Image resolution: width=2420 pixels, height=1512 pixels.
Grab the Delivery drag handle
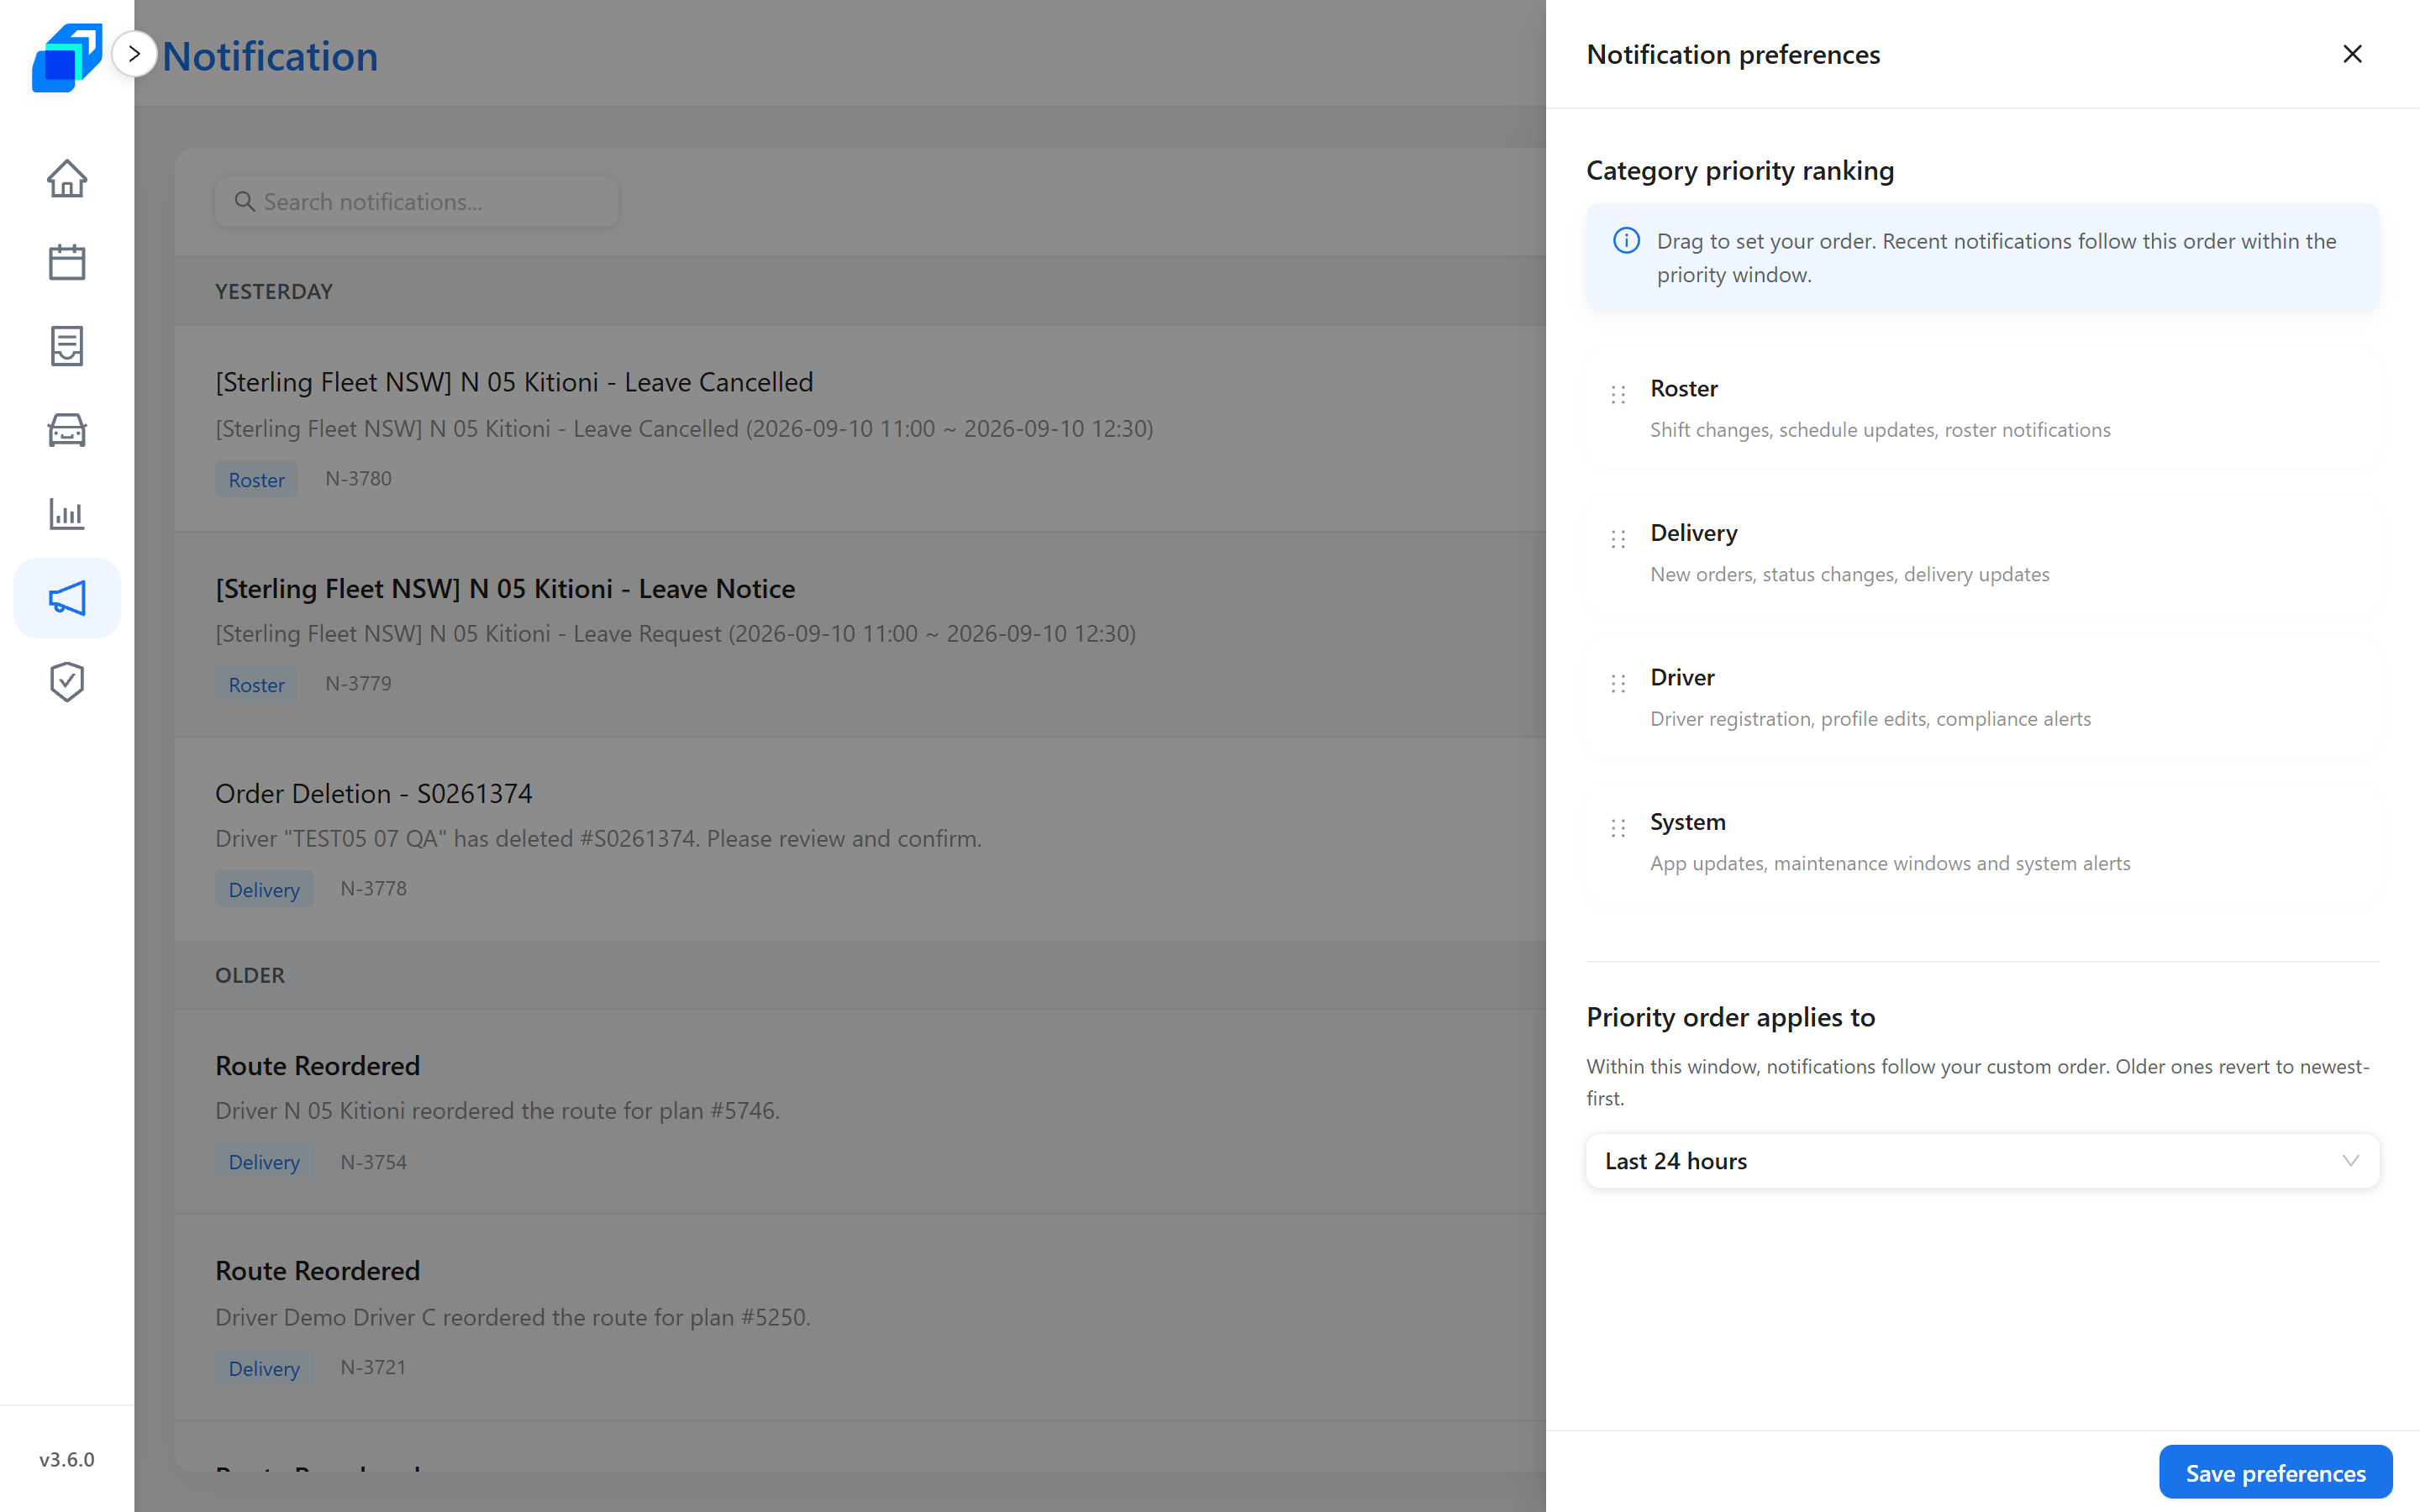[x=1618, y=539]
